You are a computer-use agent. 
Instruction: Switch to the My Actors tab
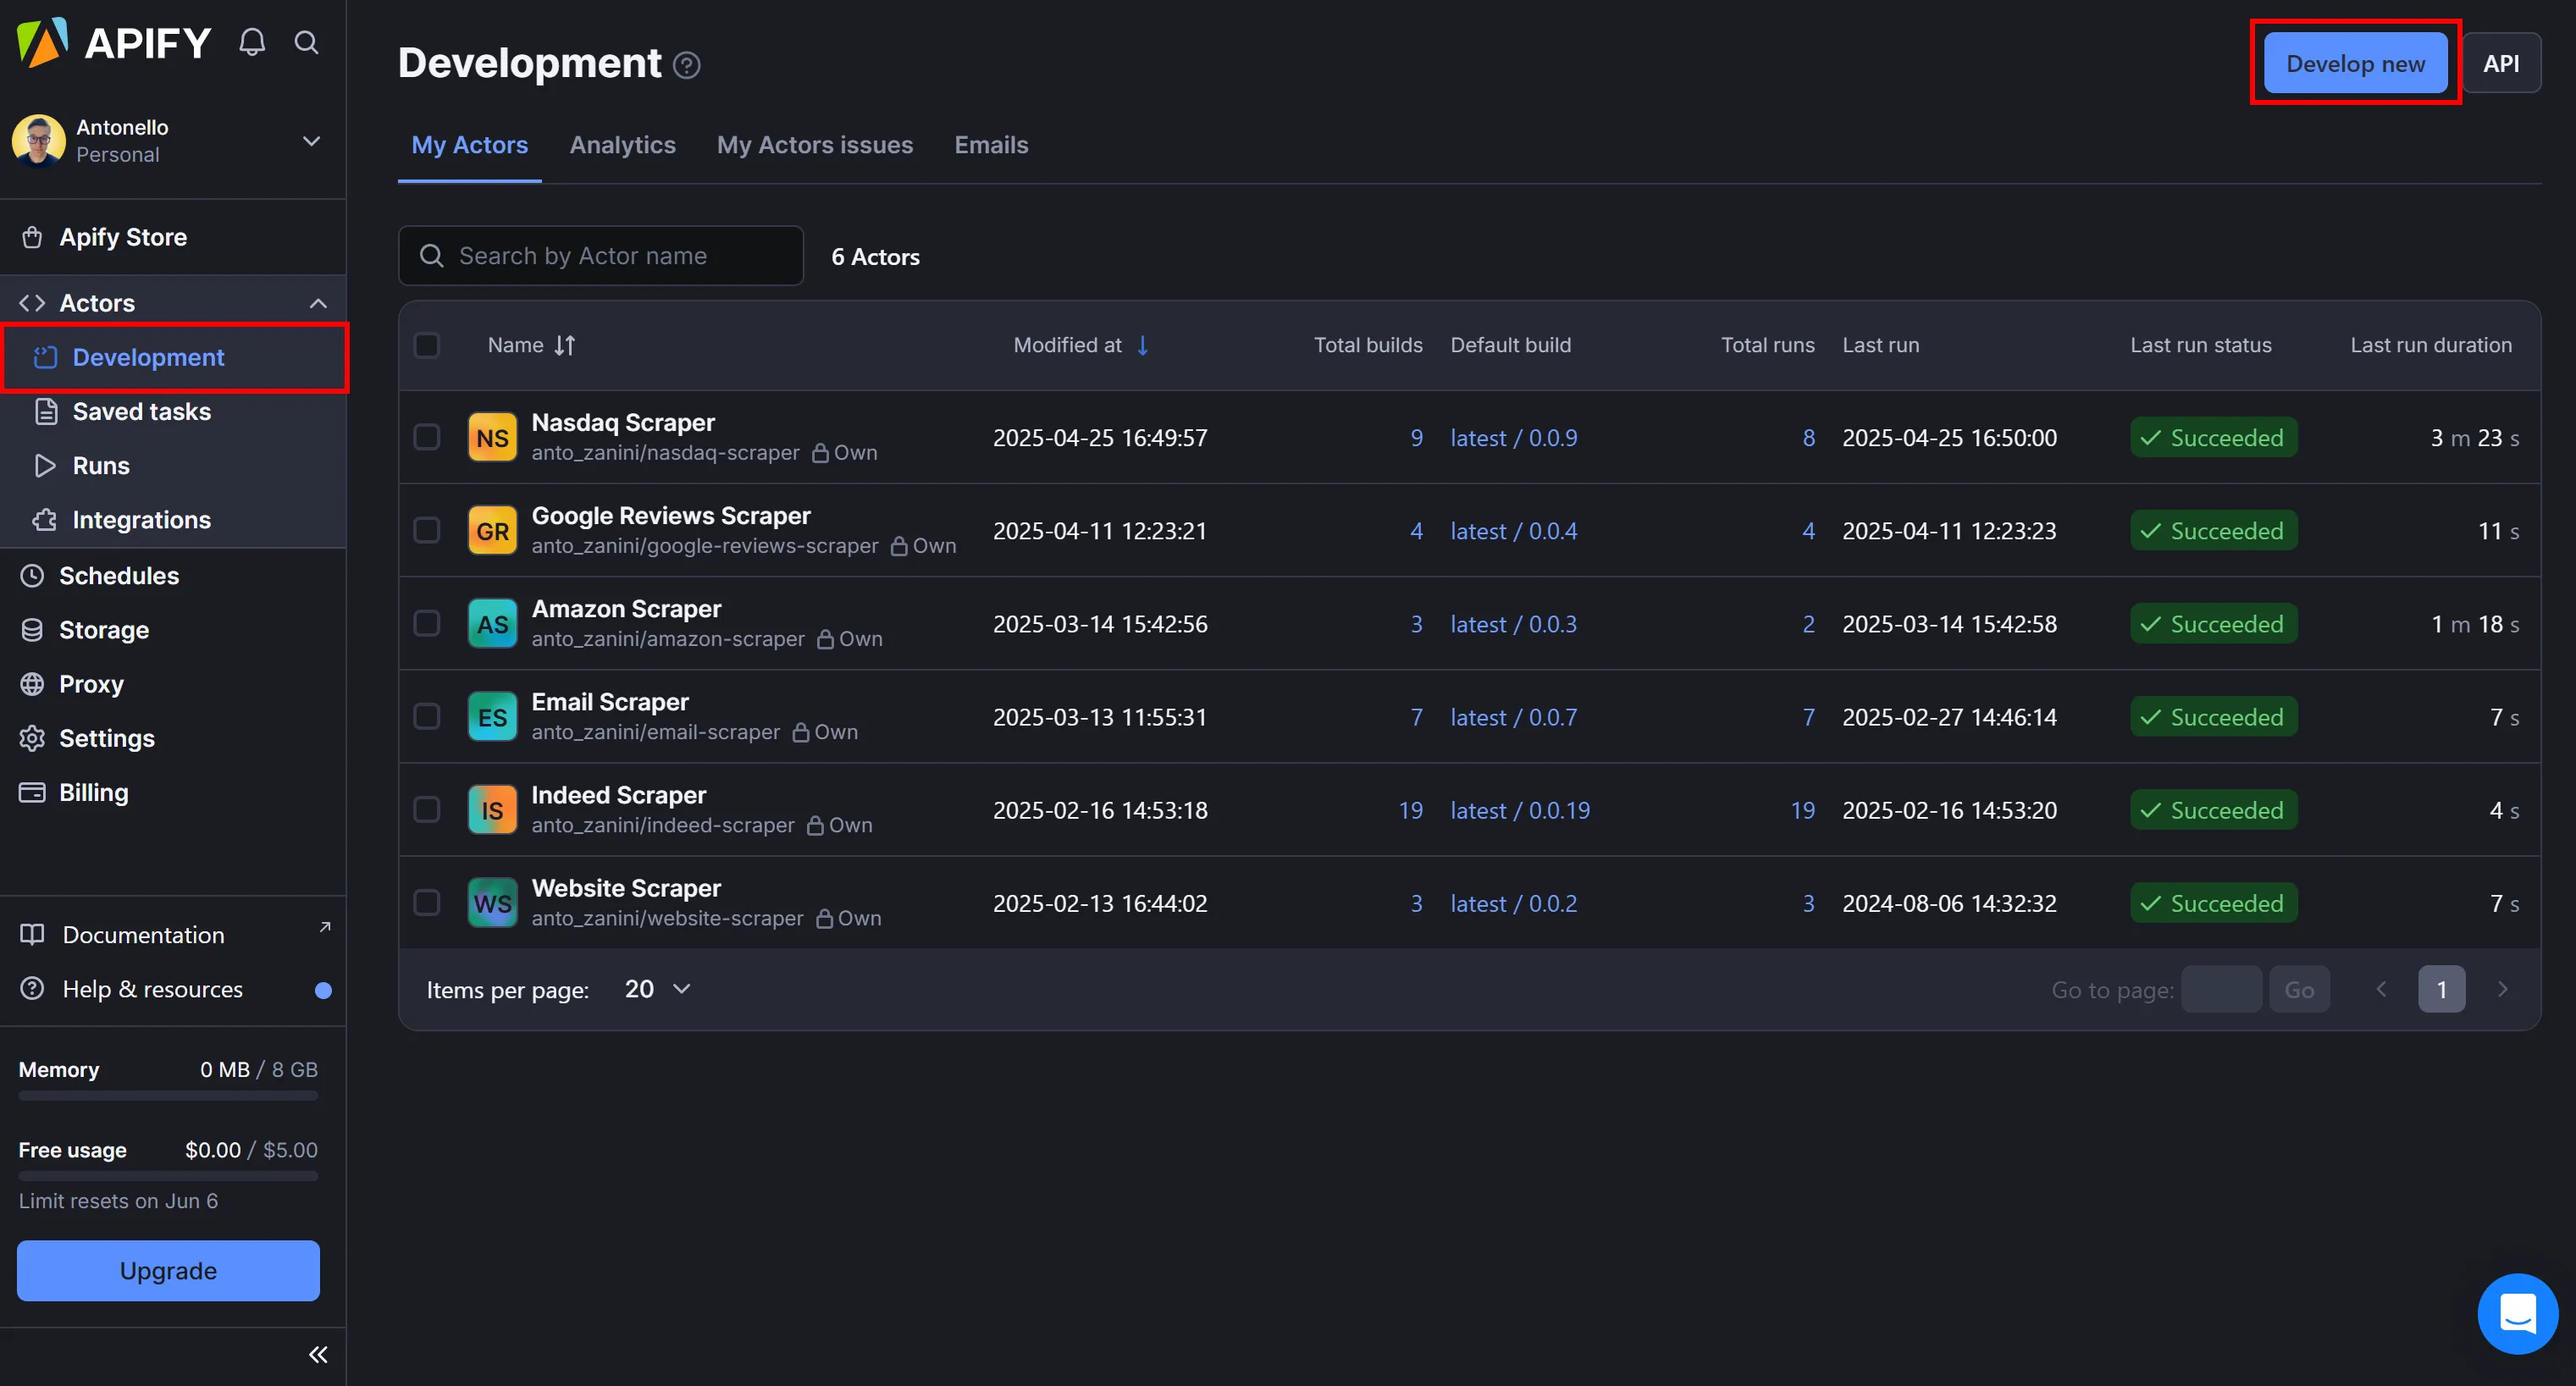coord(469,145)
